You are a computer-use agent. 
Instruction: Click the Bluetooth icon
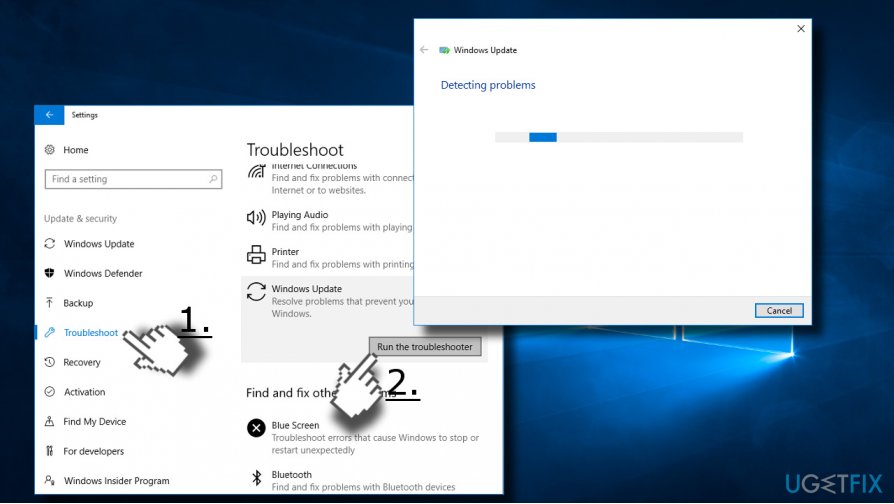click(257, 477)
